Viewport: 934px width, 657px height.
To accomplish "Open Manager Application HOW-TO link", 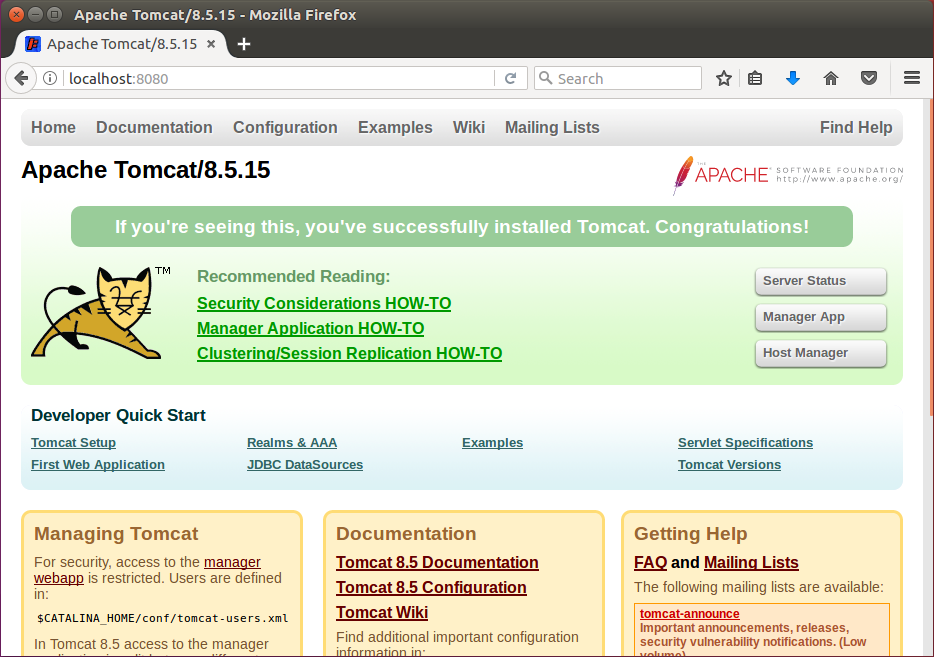I will (x=310, y=328).
